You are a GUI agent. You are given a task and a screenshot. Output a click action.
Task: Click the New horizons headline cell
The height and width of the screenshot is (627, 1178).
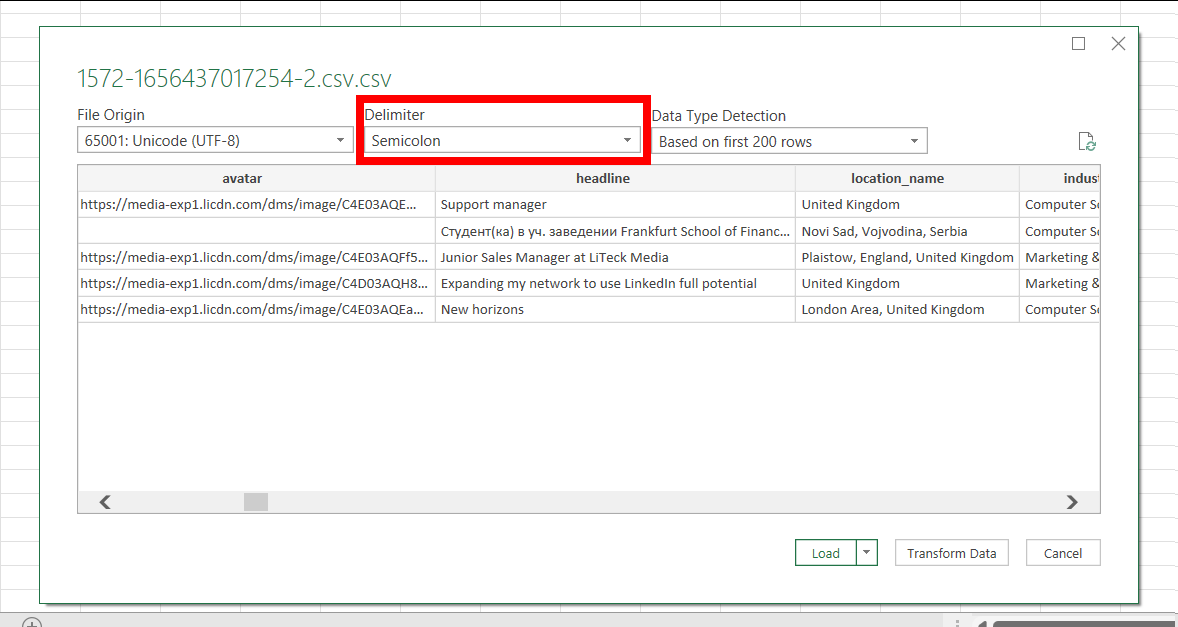coord(615,309)
